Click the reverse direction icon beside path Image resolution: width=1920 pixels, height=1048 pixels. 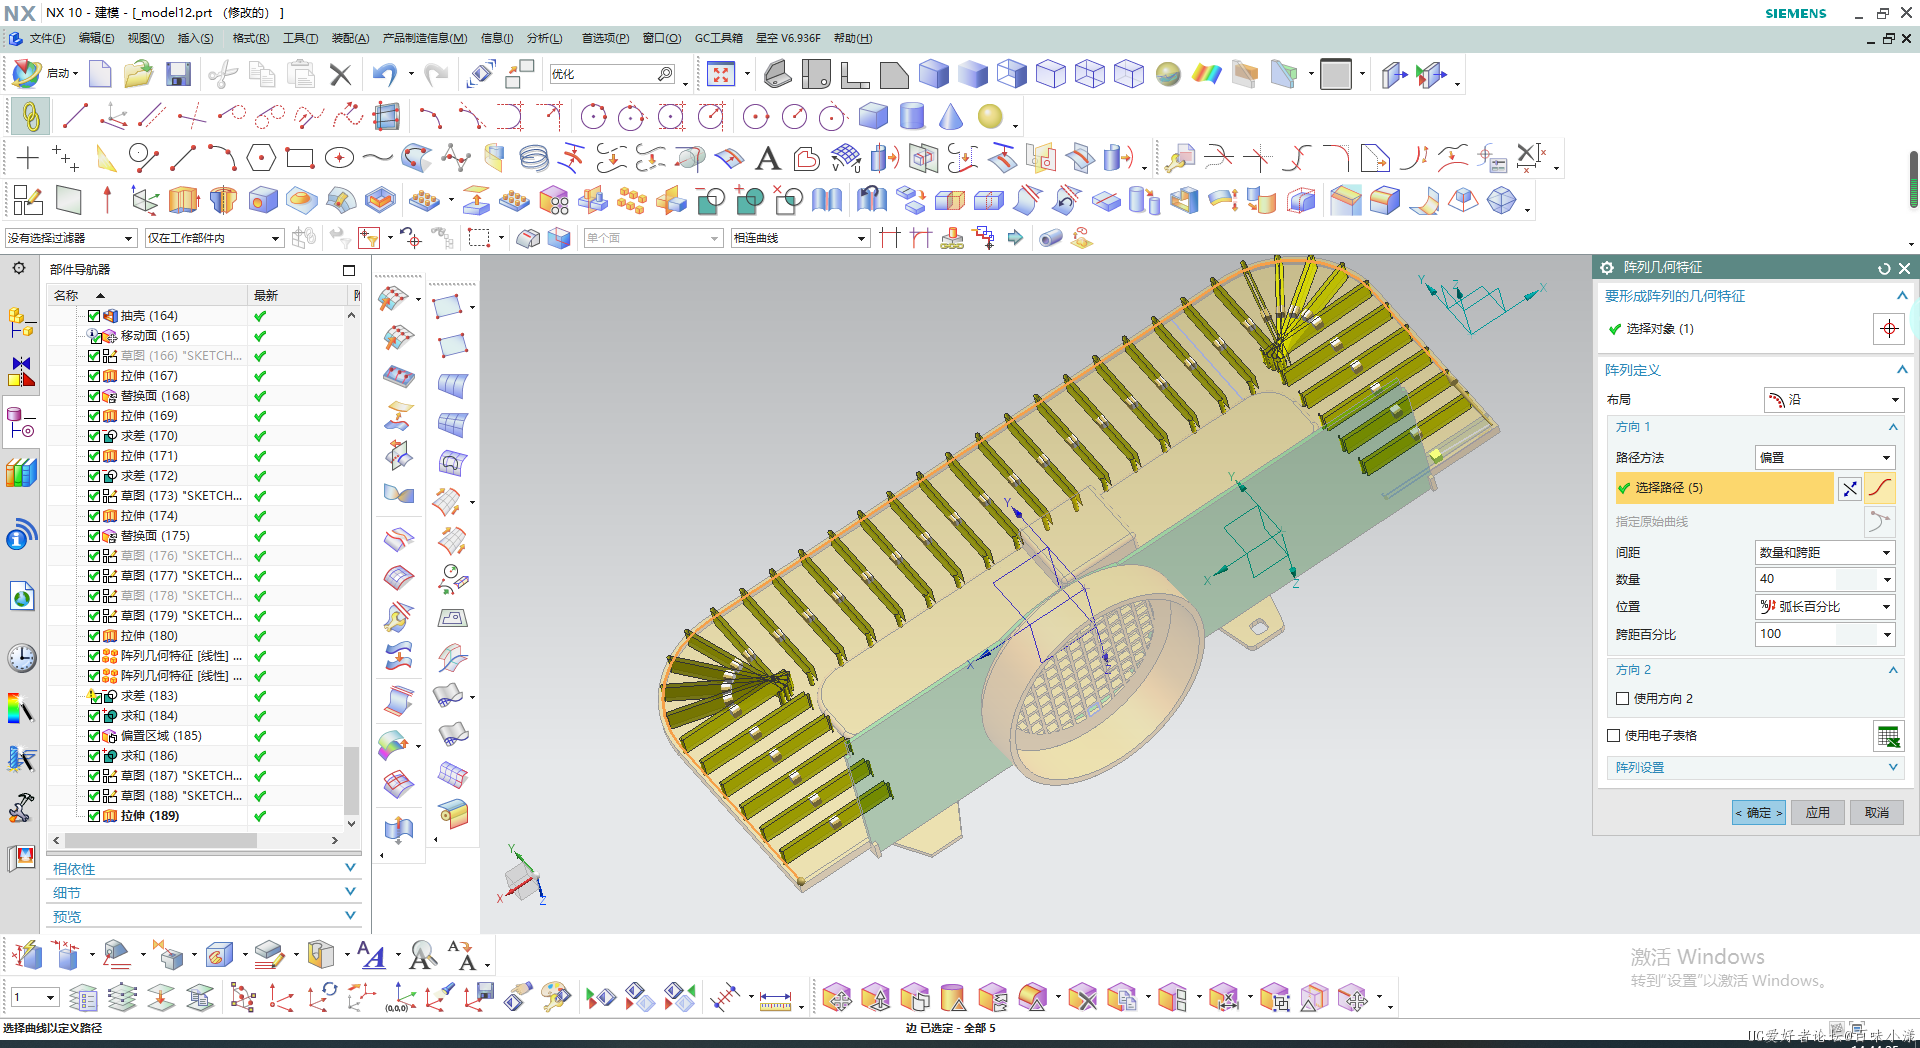(x=1850, y=488)
